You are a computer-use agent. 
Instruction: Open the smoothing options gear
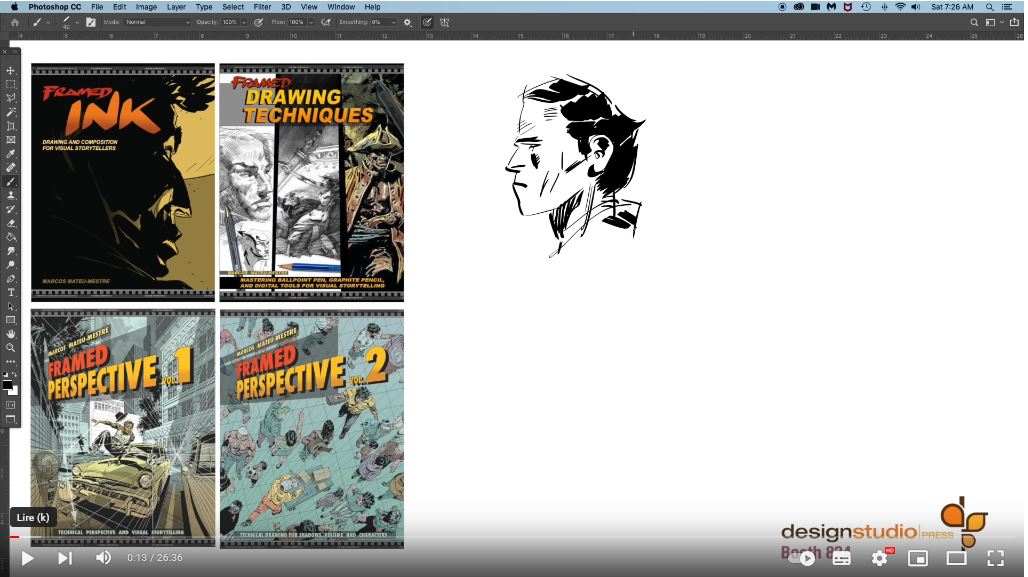click(x=407, y=22)
